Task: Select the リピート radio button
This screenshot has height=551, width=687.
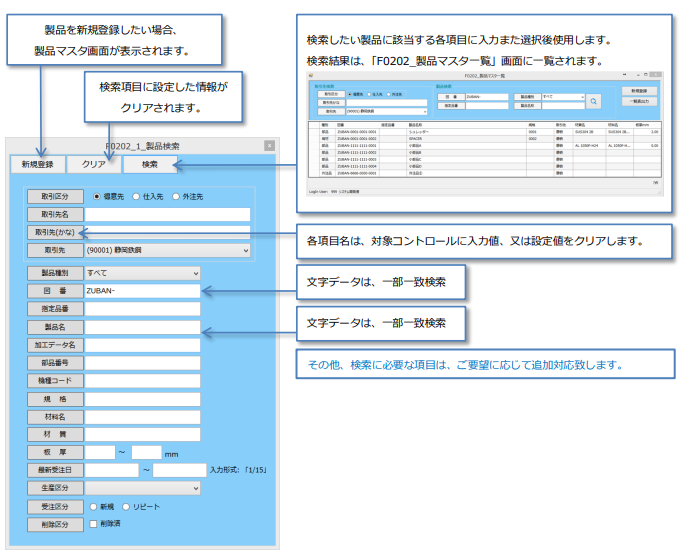Action: coord(126,507)
